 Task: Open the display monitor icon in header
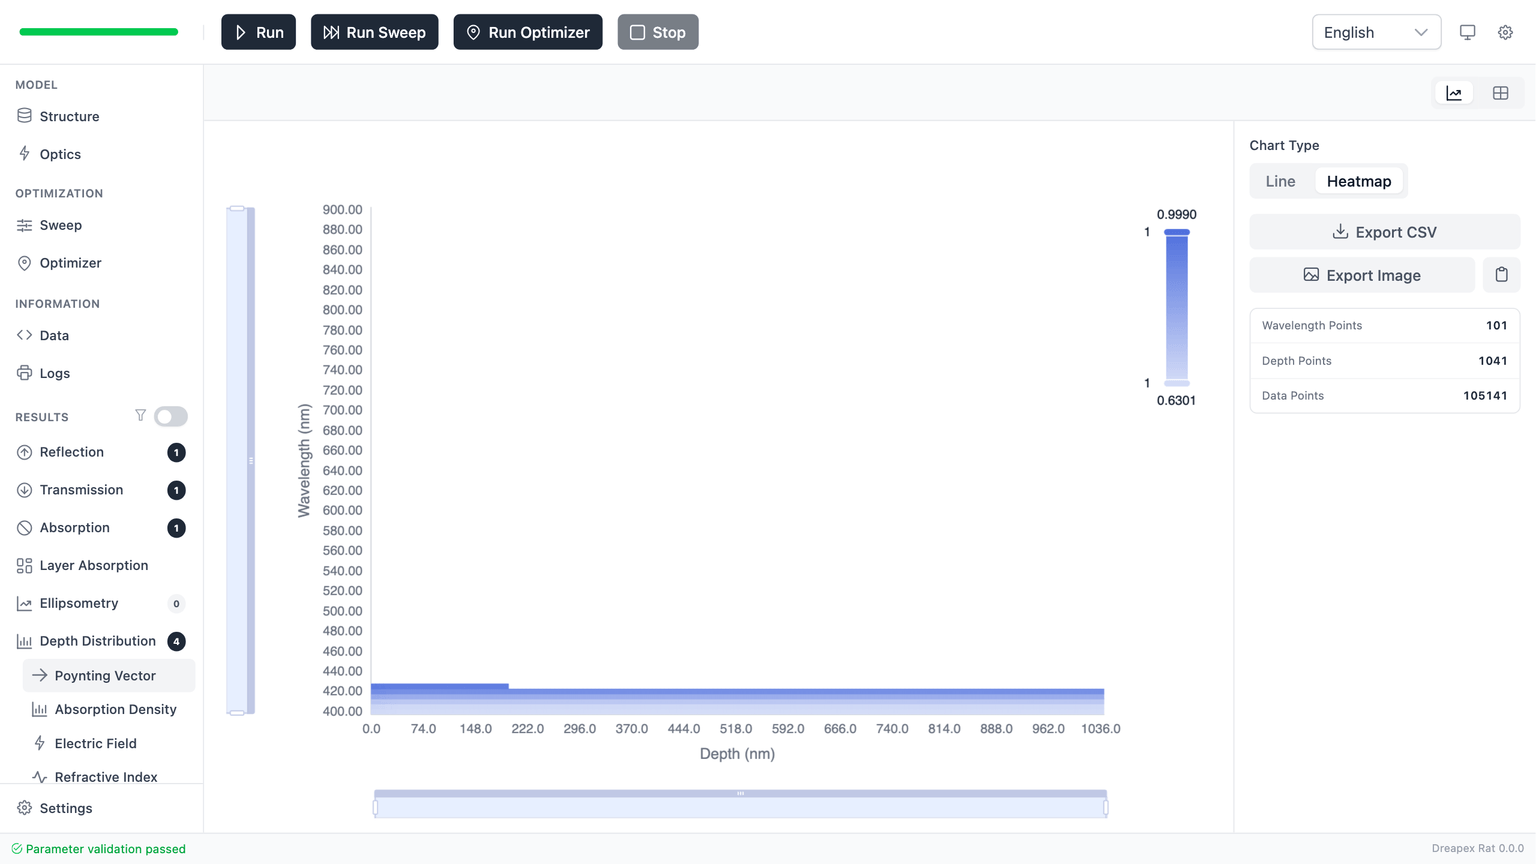(1467, 32)
